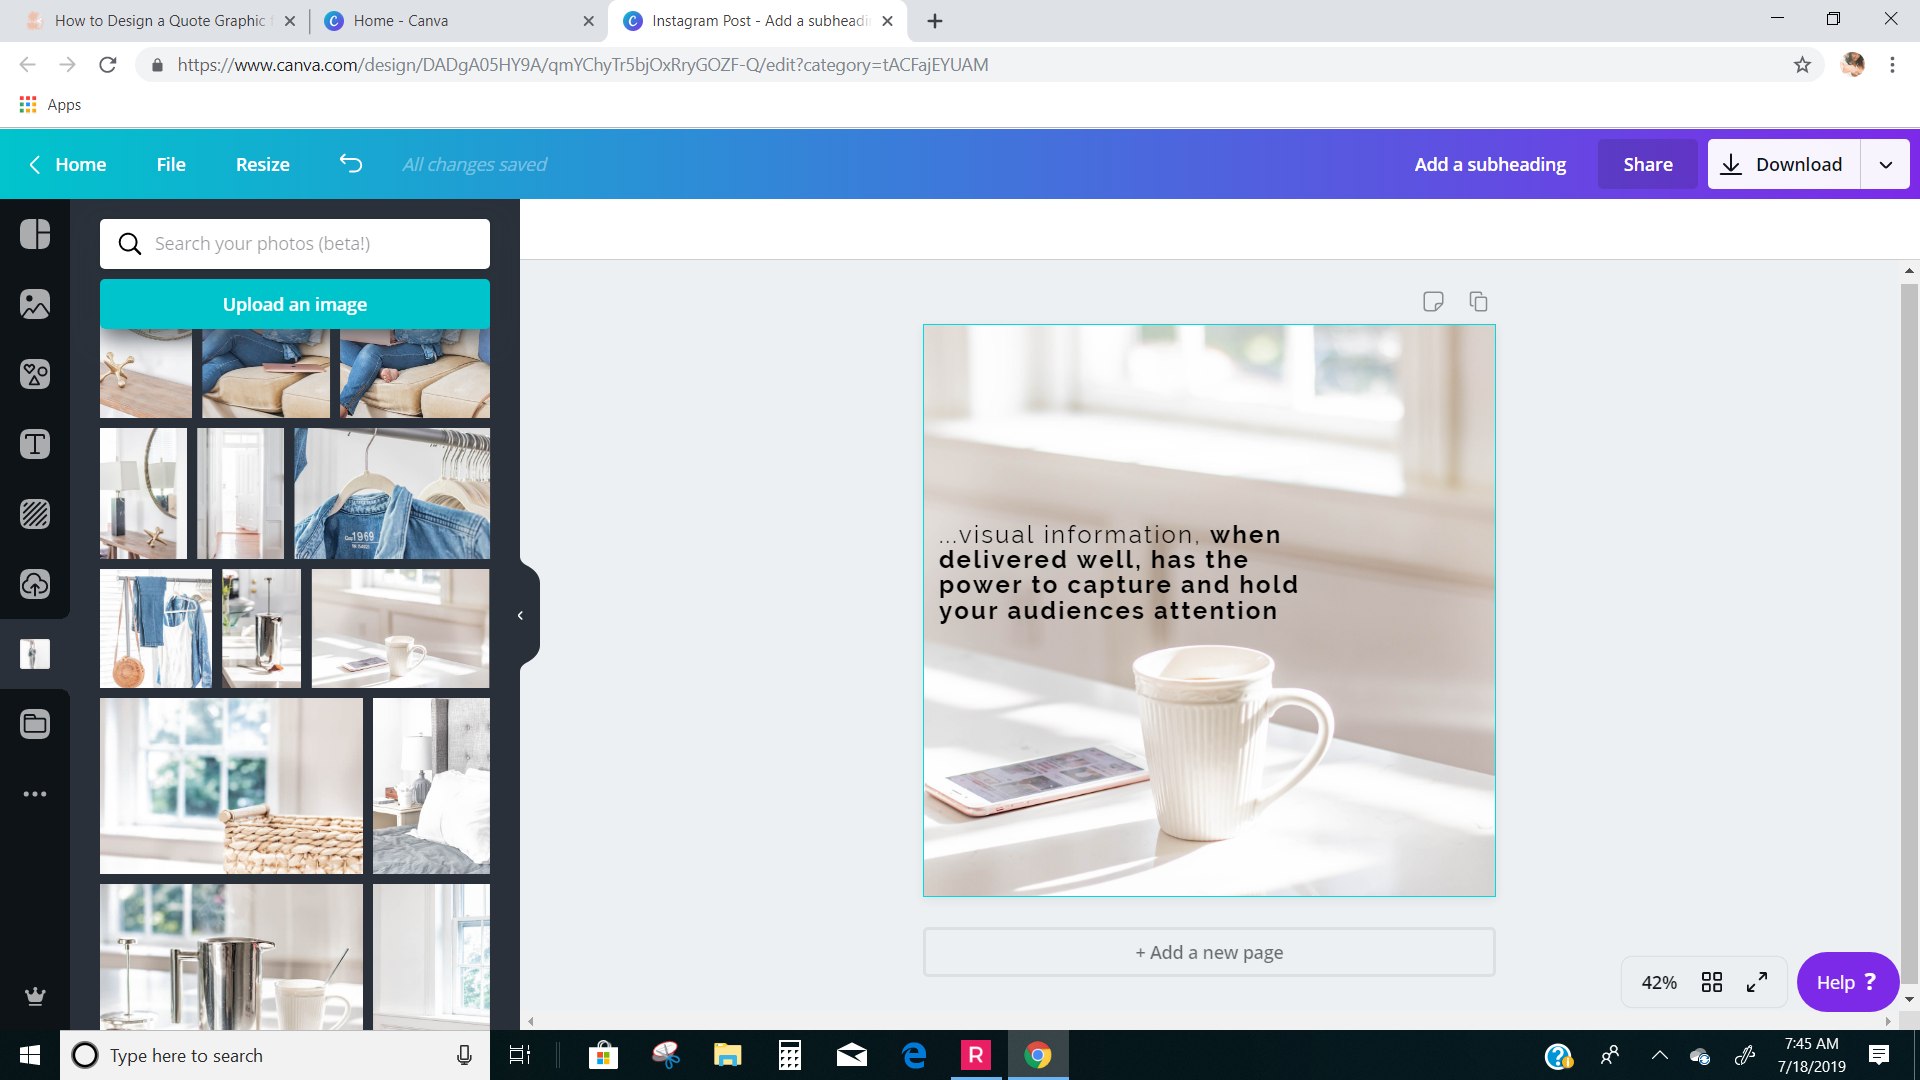
Task: Collapse the side panel using the arrow handle
Action: point(521,615)
